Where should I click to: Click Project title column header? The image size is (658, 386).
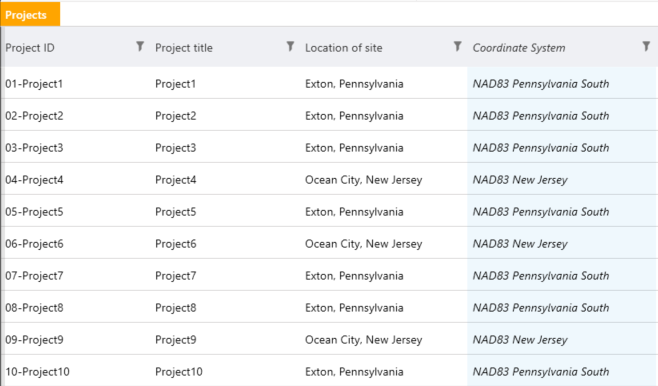184,48
